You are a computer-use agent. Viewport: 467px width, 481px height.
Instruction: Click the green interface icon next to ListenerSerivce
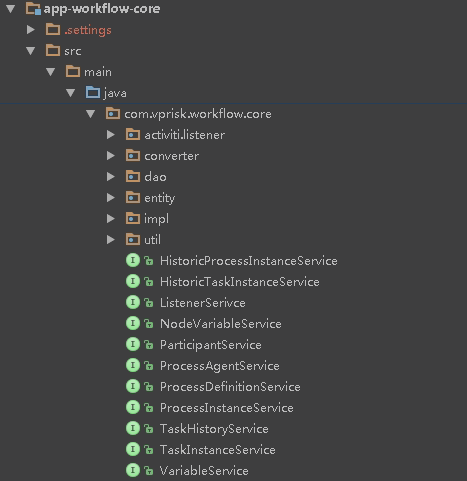point(133,302)
